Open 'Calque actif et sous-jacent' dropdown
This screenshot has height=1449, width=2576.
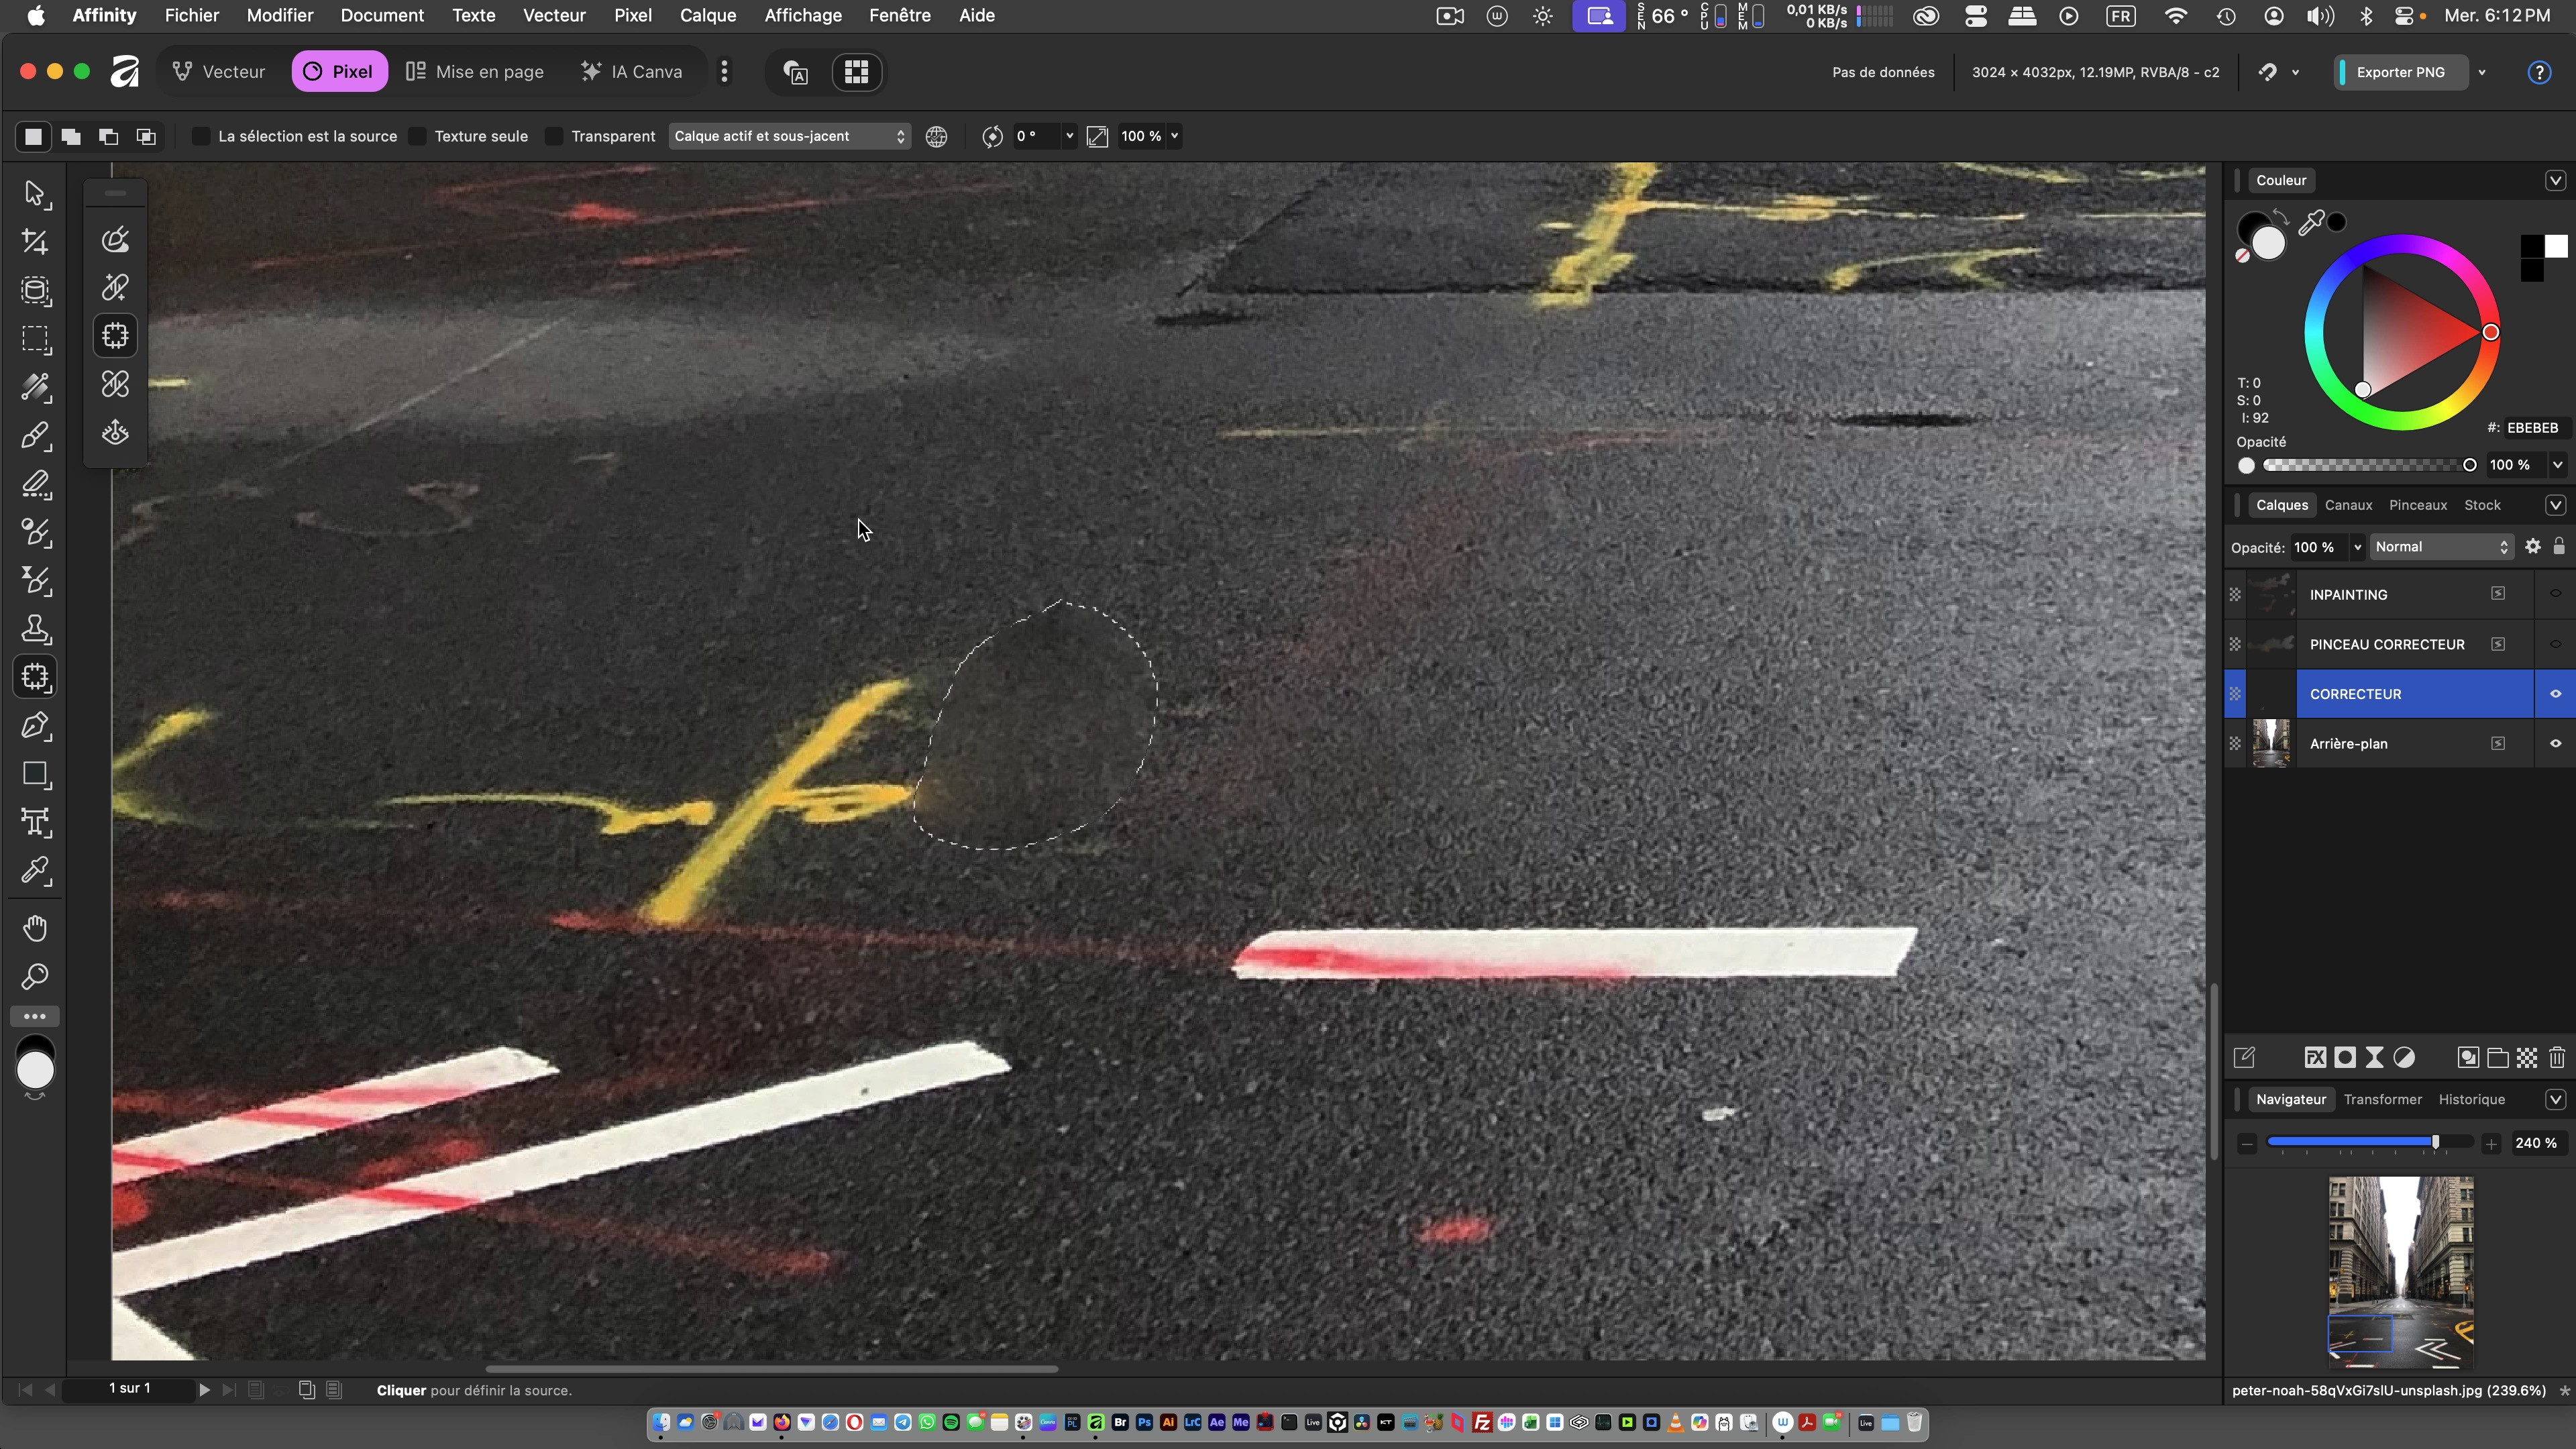pos(788,136)
